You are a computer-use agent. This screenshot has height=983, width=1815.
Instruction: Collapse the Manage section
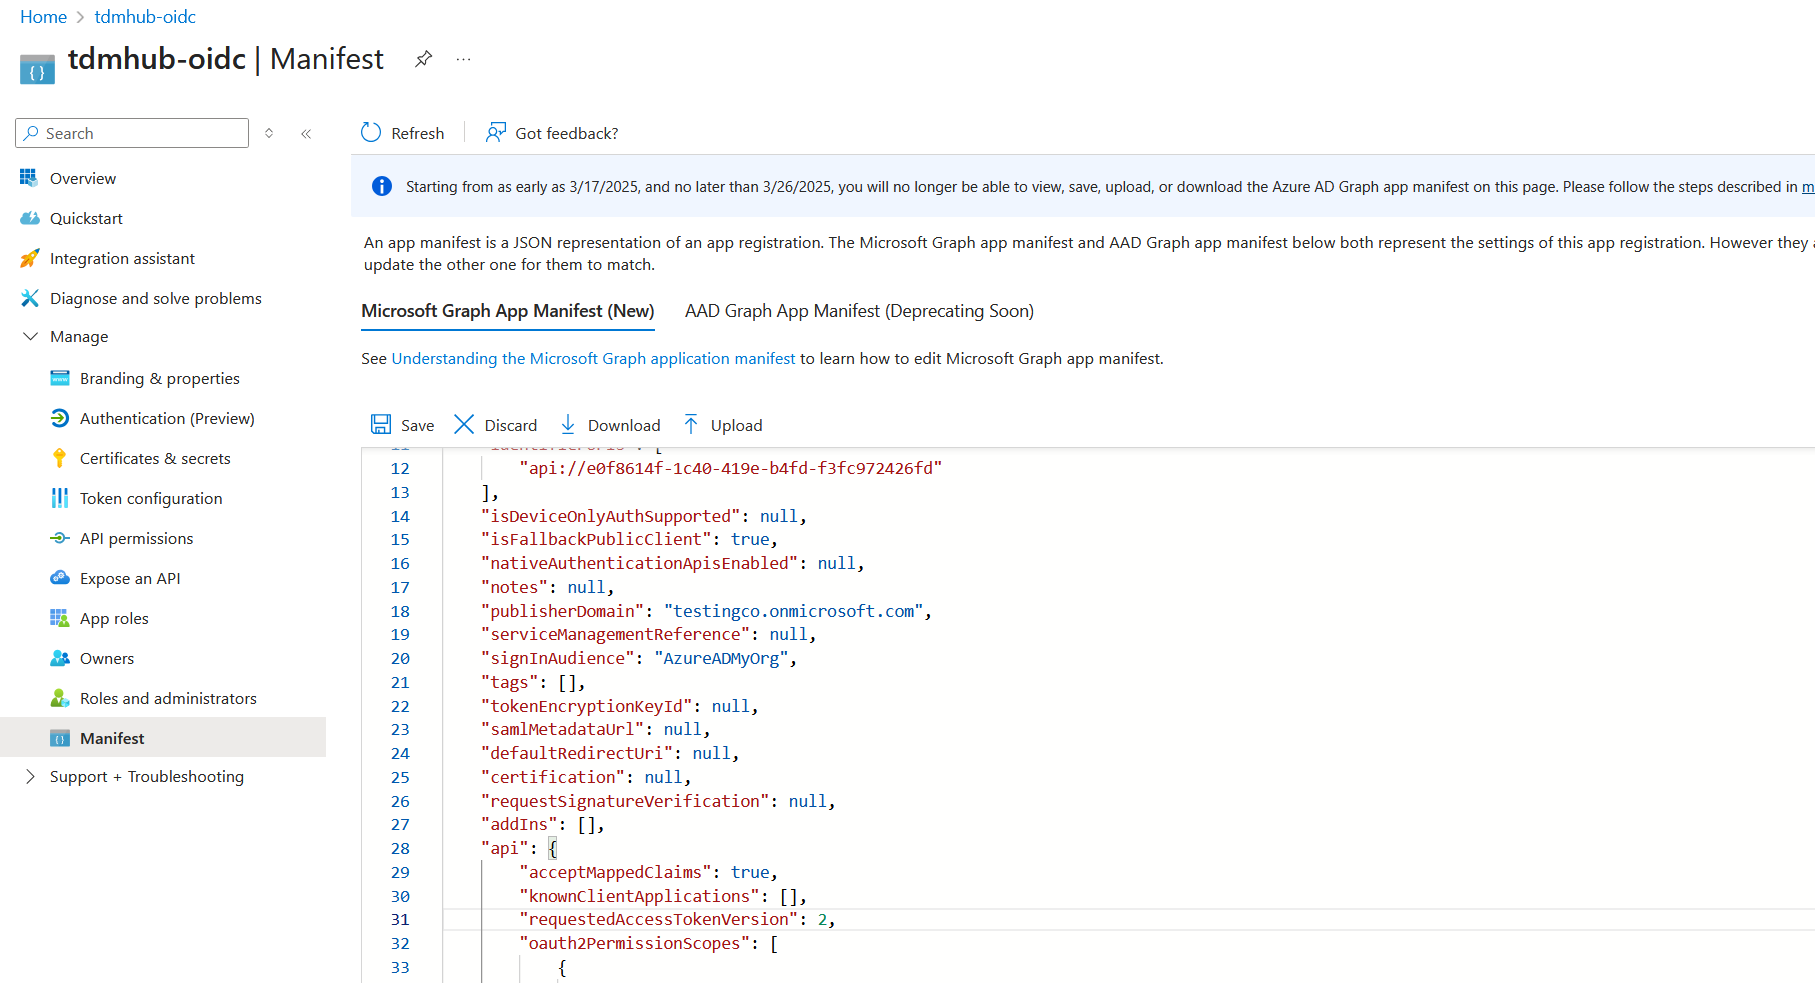31,337
